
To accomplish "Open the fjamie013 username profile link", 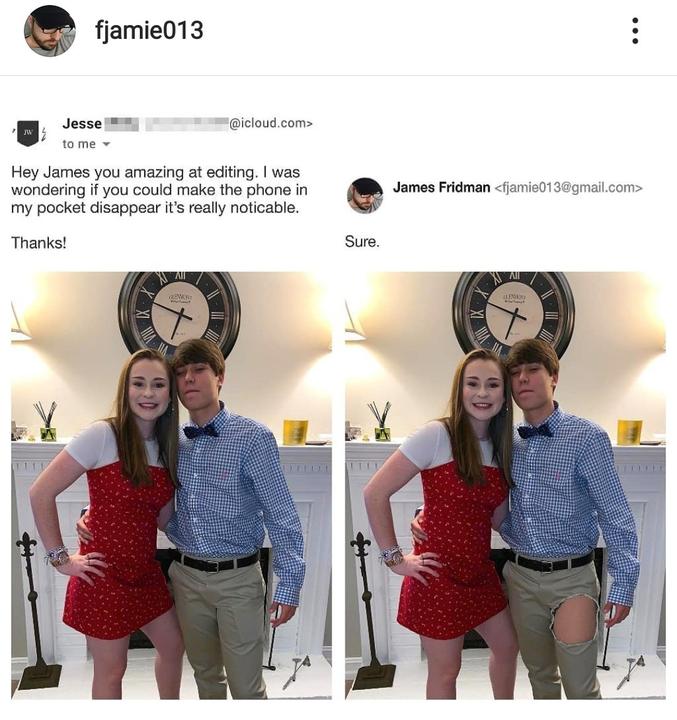I will point(149,31).
